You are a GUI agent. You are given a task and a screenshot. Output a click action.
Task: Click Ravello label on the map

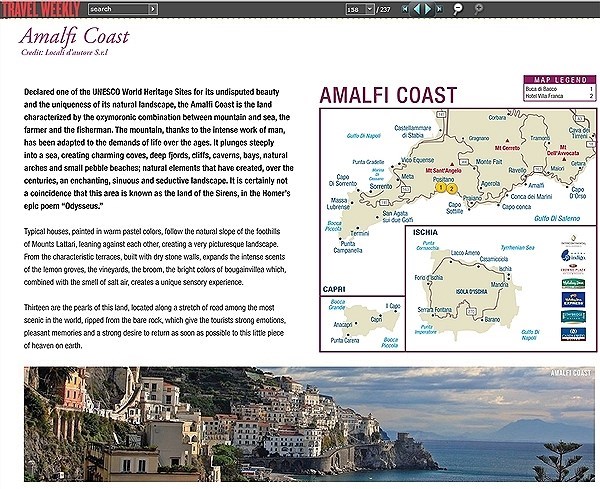[x=517, y=170]
